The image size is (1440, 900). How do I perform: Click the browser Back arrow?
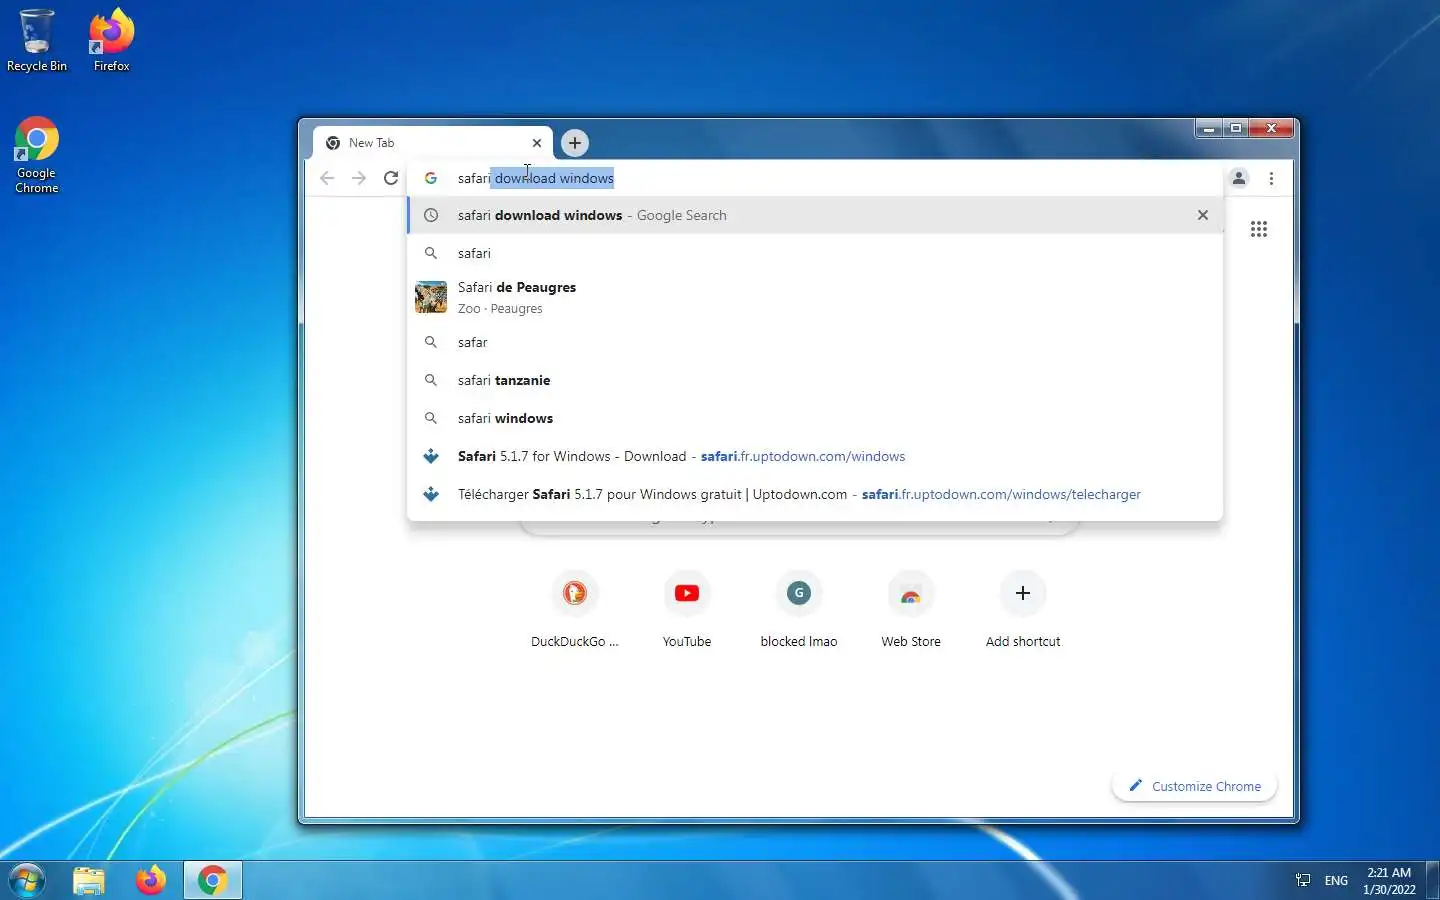[327, 178]
